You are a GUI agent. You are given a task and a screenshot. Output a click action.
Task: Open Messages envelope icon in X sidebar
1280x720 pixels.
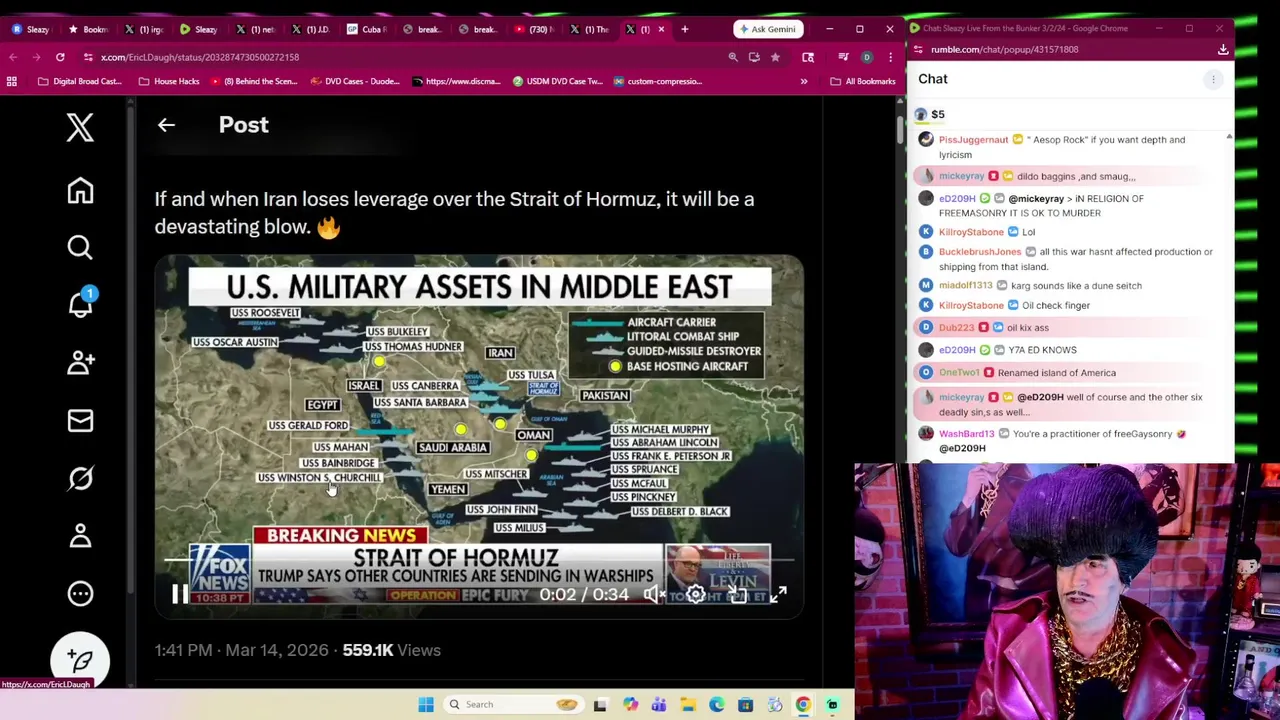click(80, 420)
